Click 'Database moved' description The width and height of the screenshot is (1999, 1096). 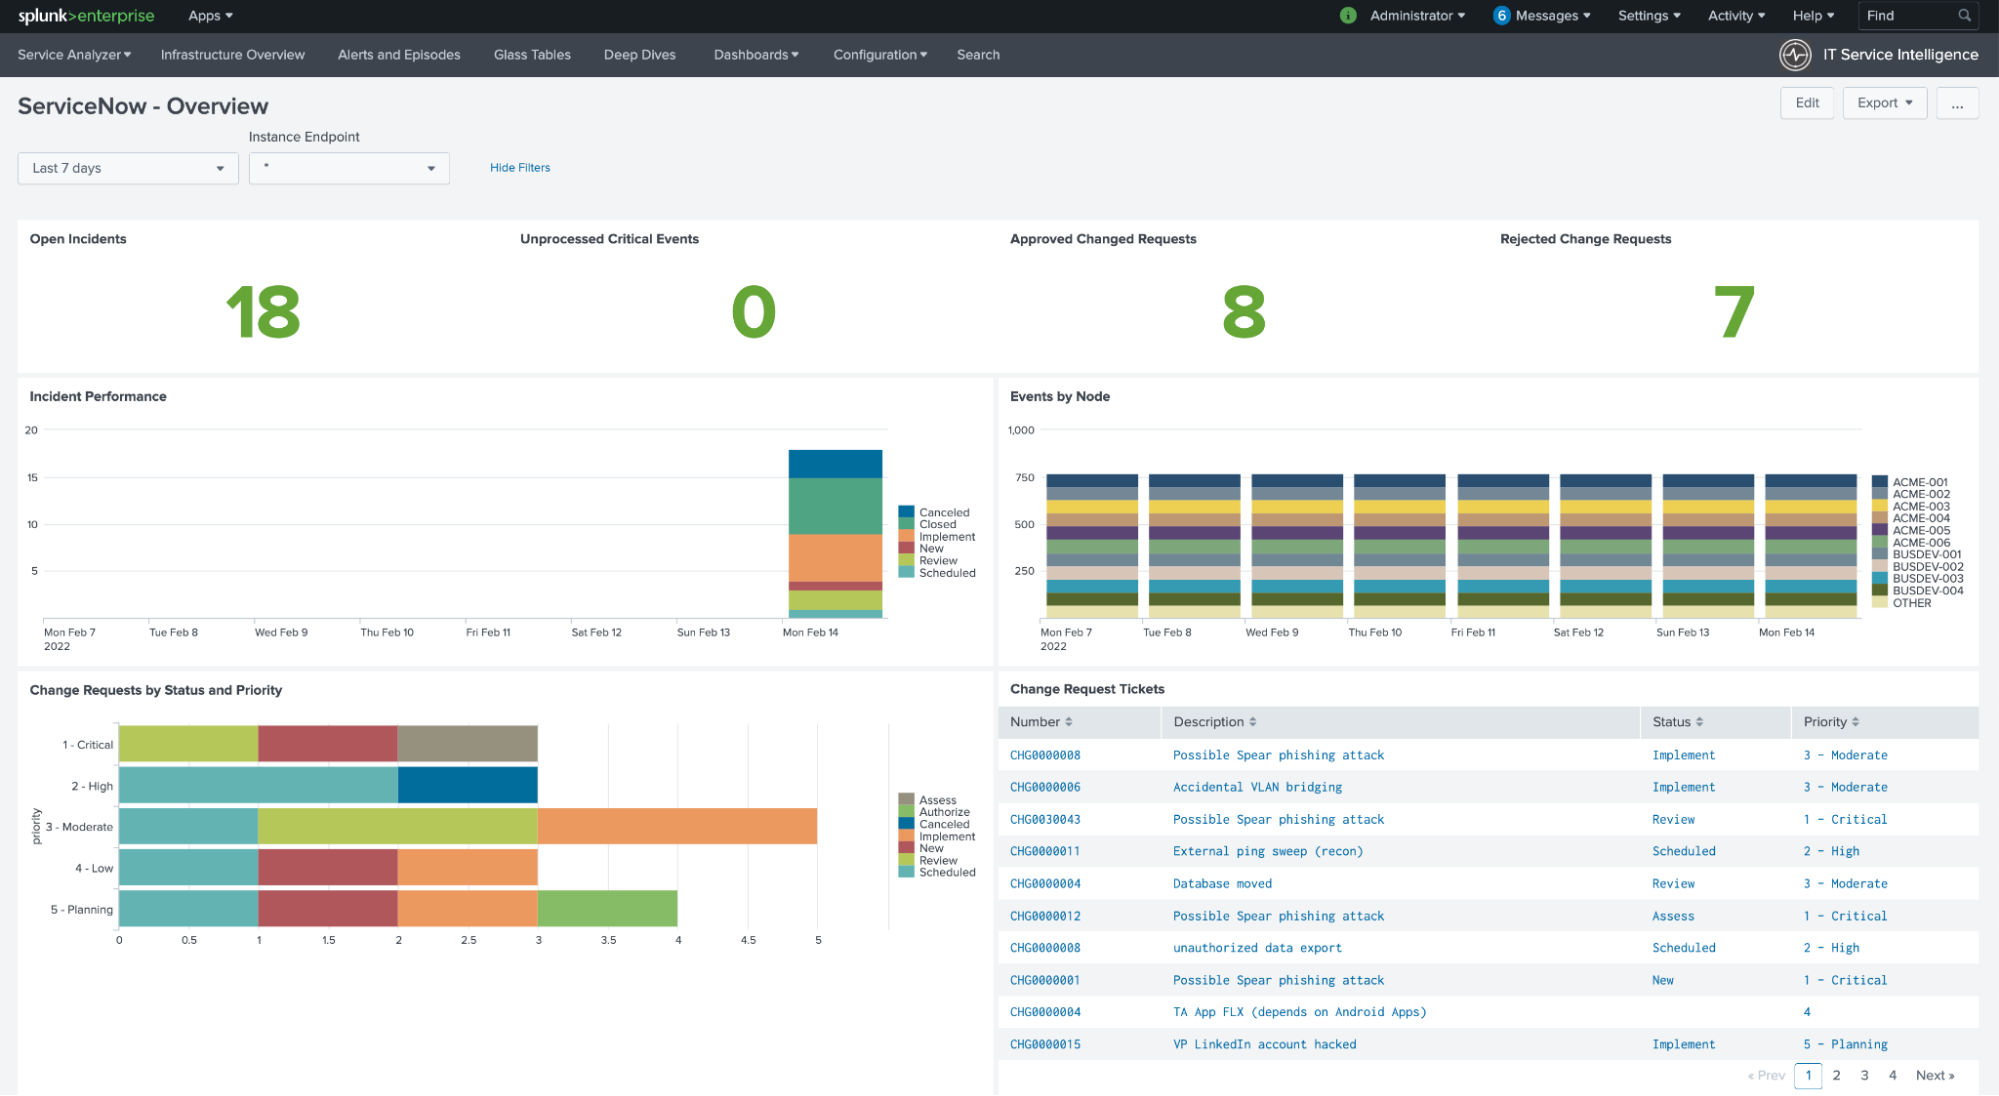click(x=1222, y=883)
